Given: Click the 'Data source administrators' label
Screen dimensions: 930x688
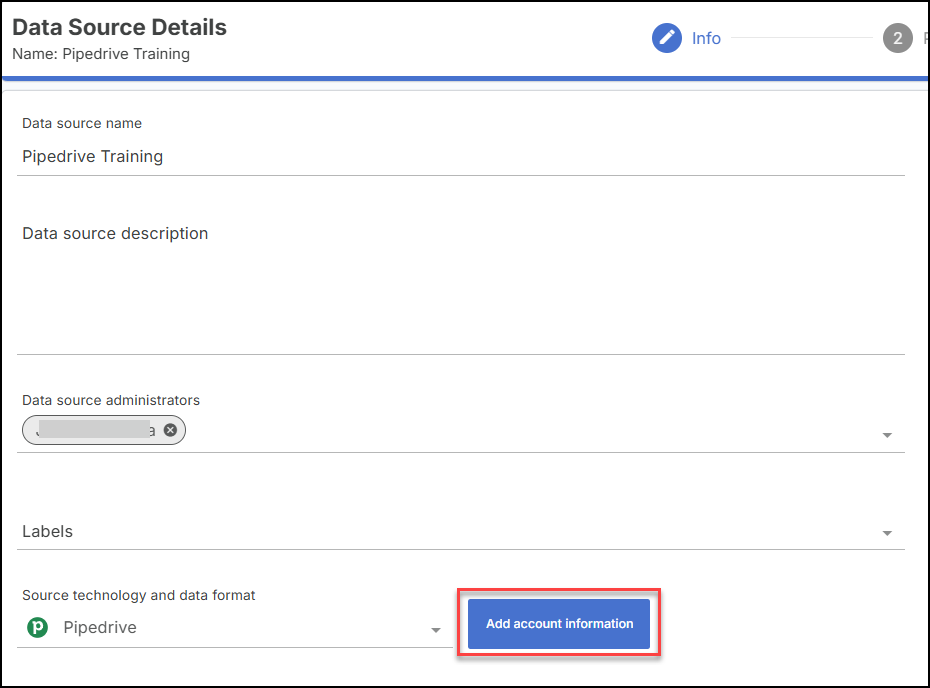Looking at the screenshot, I should click(111, 400).
